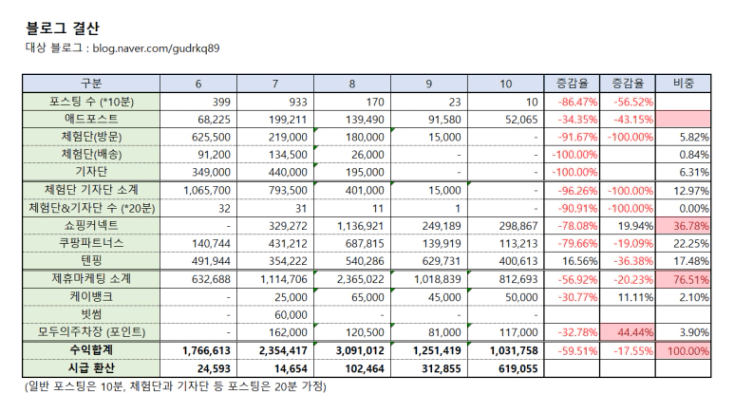Click the 빗썸 cell showing 60,000
This screenshot has height=413, width=734.
coord(275,314)
